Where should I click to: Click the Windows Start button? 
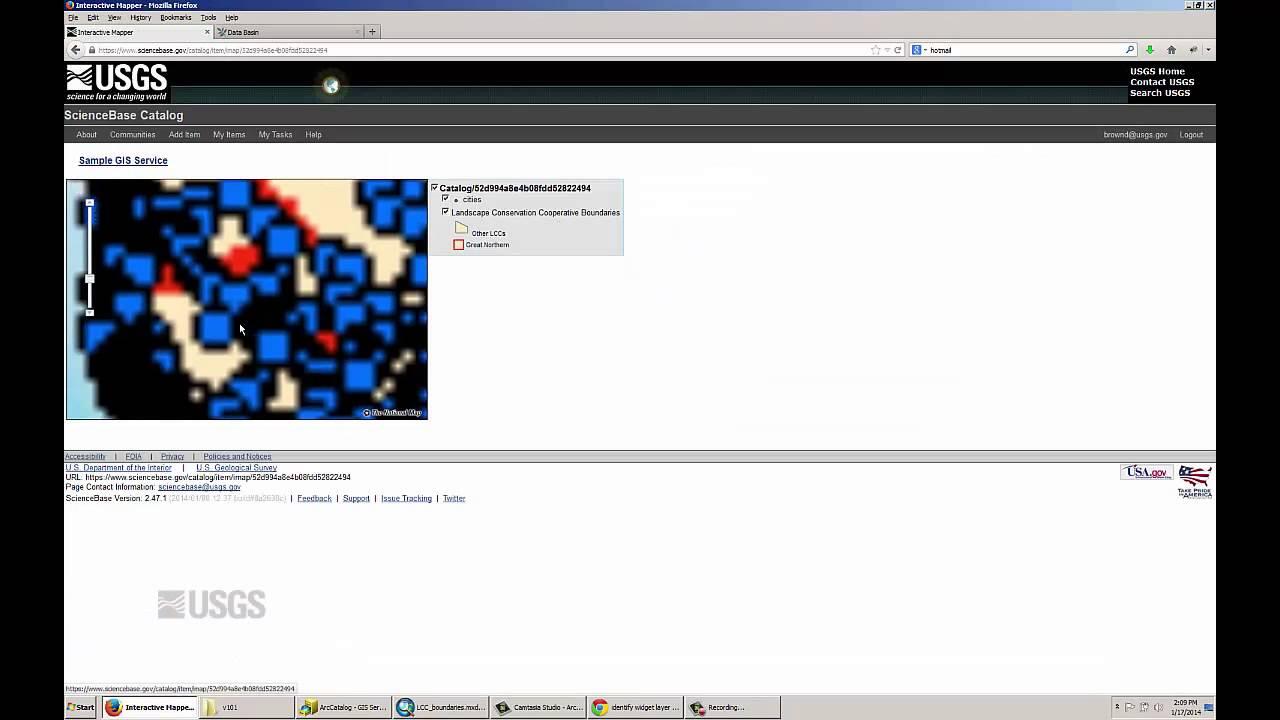click(80, 707)
